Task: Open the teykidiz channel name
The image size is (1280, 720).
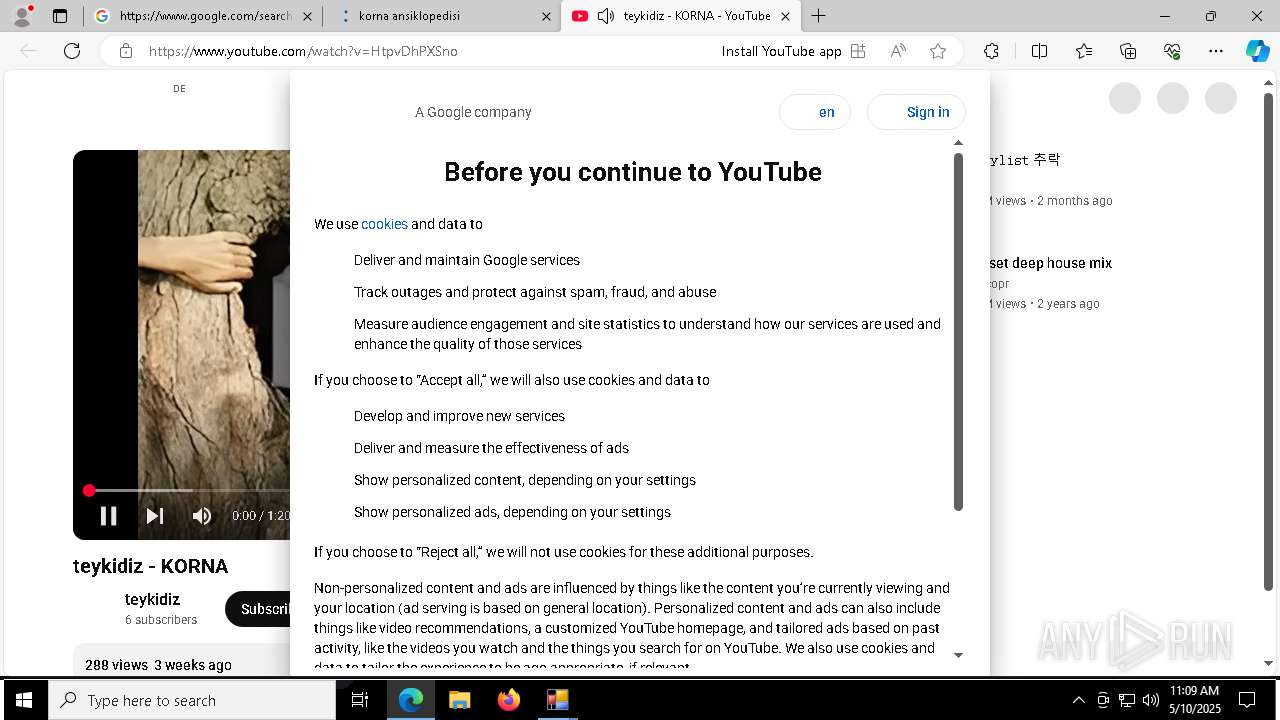Action: 152,600
